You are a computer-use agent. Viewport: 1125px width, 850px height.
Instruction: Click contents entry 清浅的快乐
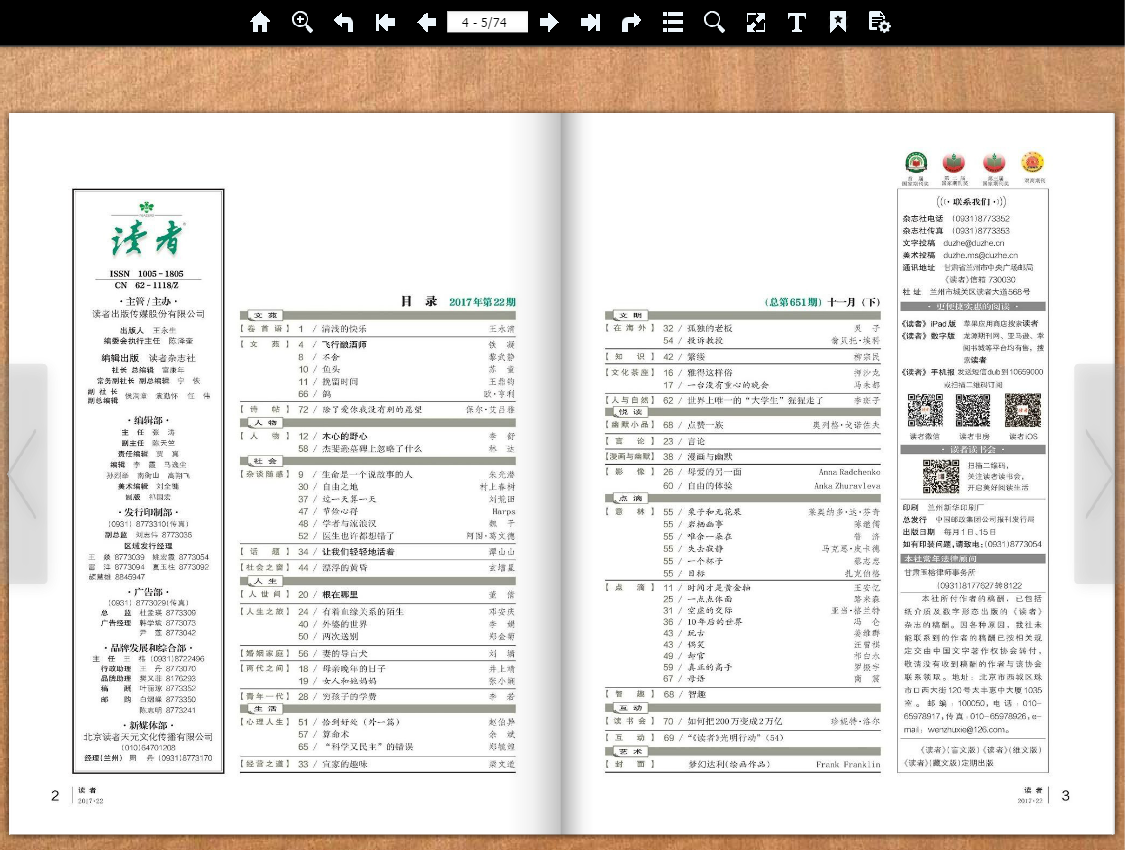[344, 329]
